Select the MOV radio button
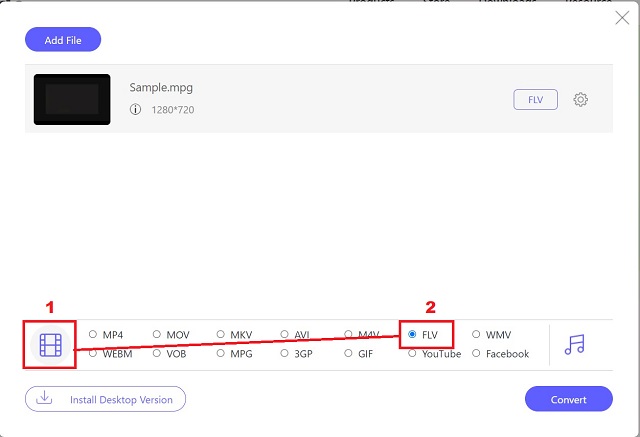The image size is (640, 437). tap(157, 334)
